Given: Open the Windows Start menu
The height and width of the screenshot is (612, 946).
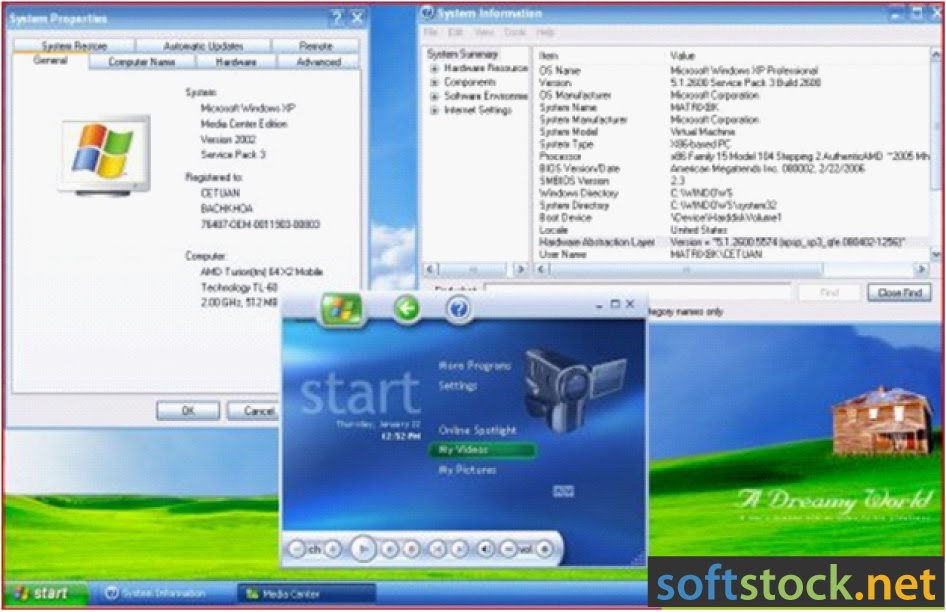Looking at the screenshot, I should [47, 593].
